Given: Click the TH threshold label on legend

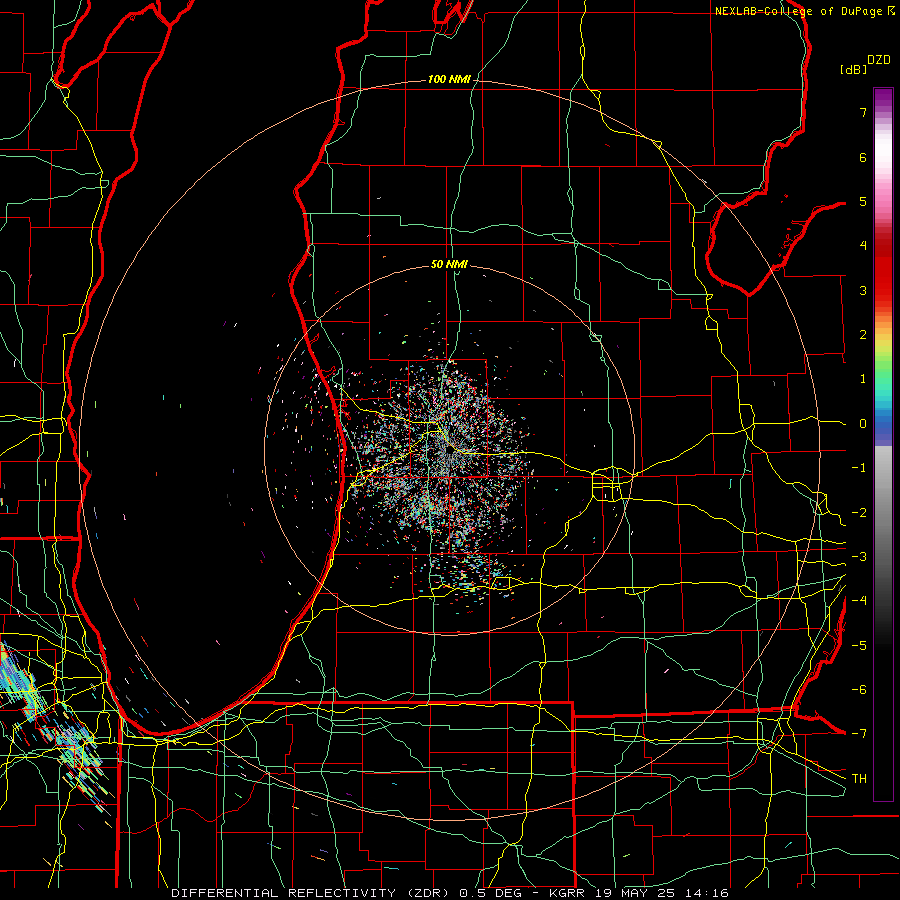Looking at the screenshot, I should 859,778.
